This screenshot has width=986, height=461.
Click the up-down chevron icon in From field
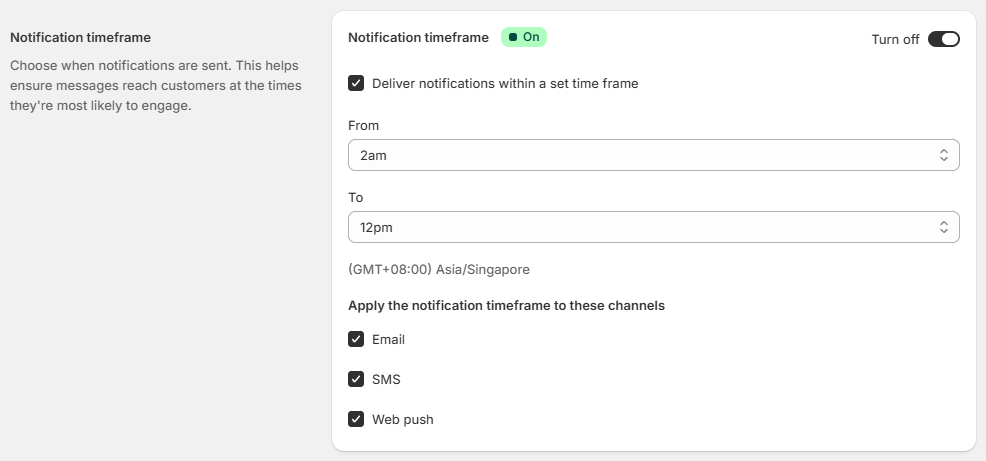943,155
